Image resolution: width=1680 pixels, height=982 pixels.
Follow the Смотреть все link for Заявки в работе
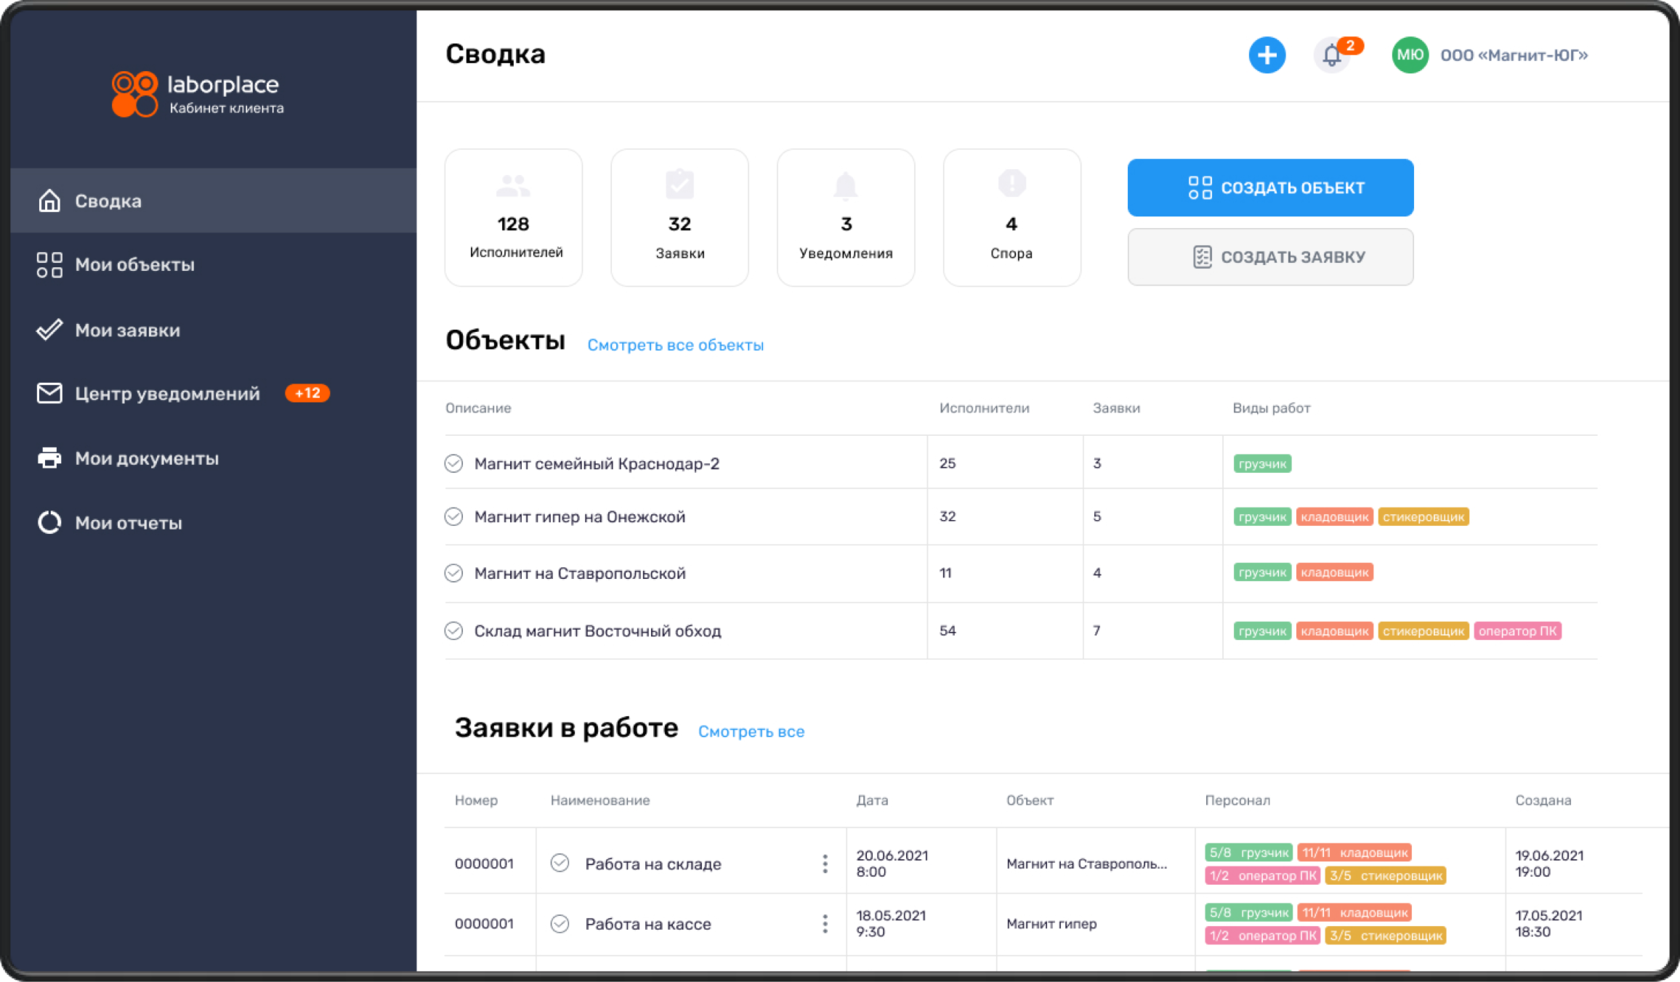click(x=751, y=732)
